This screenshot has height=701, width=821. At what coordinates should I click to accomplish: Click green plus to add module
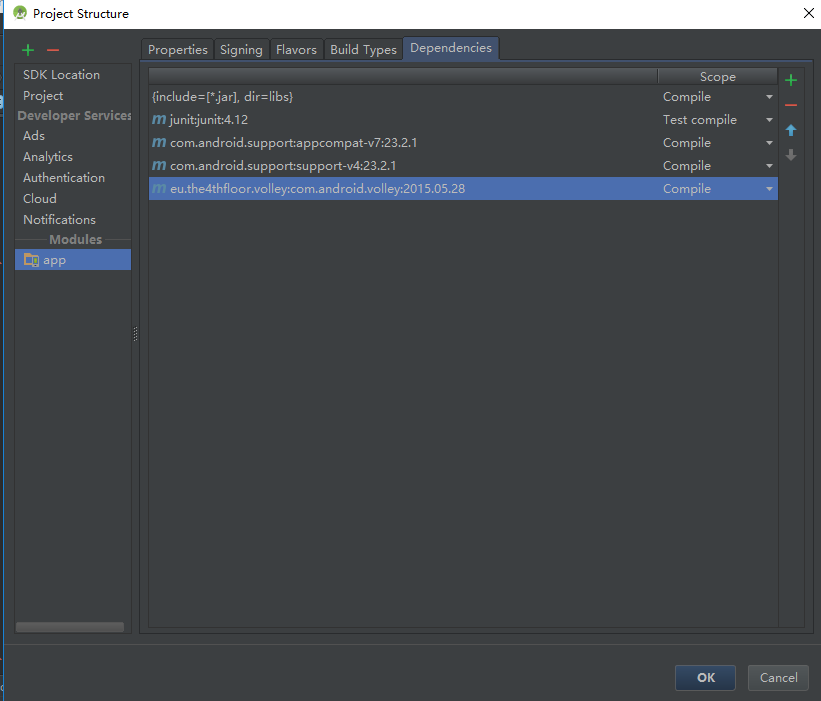(x=28, y=50)
